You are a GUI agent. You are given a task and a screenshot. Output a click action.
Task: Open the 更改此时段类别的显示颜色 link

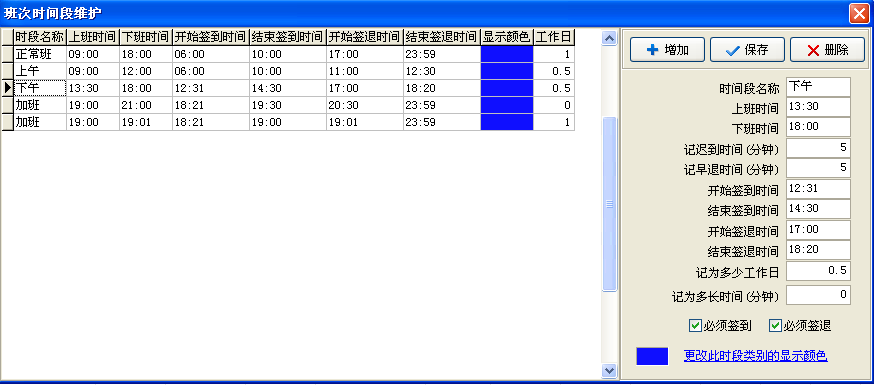coord(755,355)
